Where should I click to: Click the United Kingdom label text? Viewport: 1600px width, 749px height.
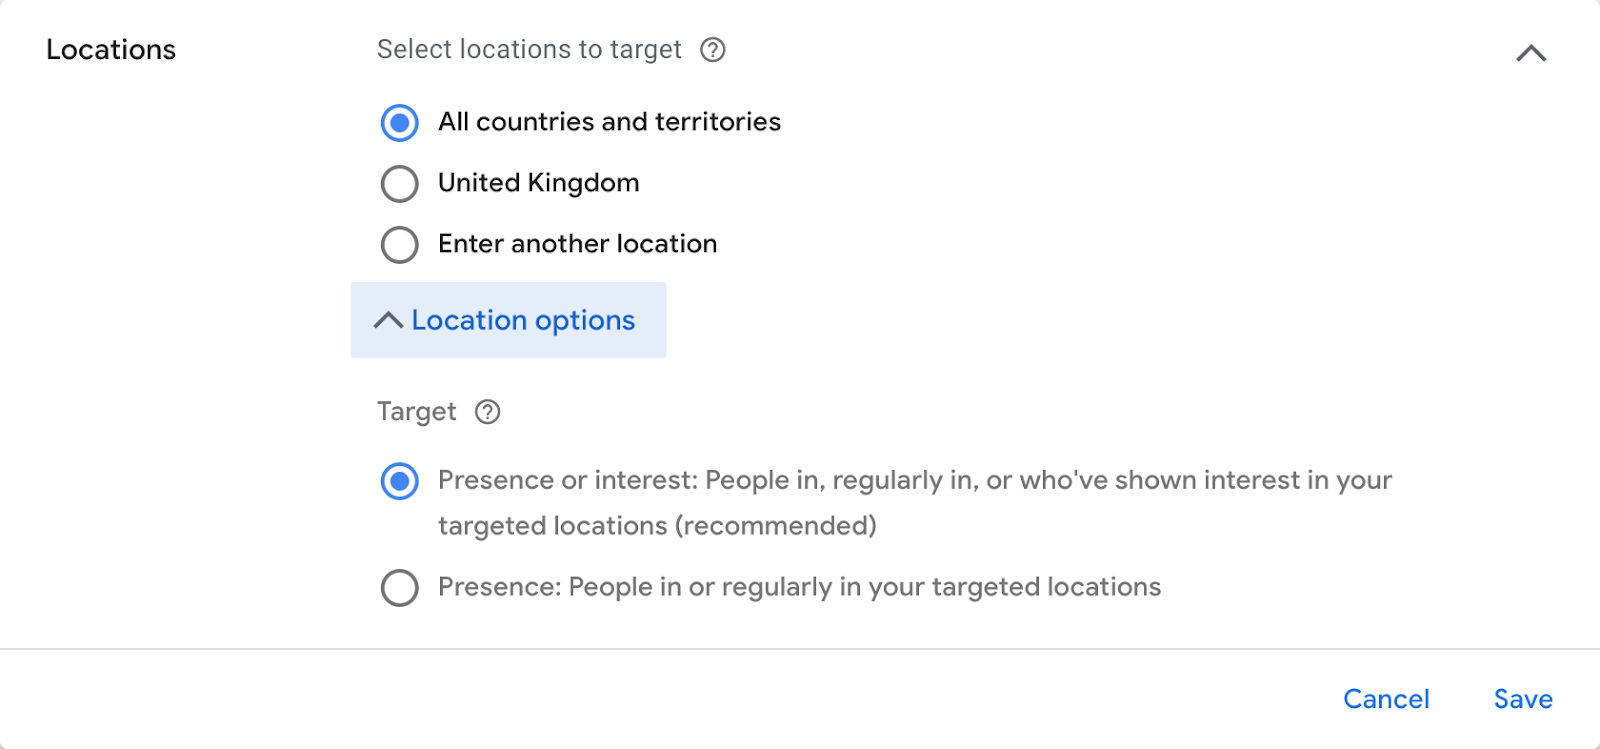click(538, 183)
